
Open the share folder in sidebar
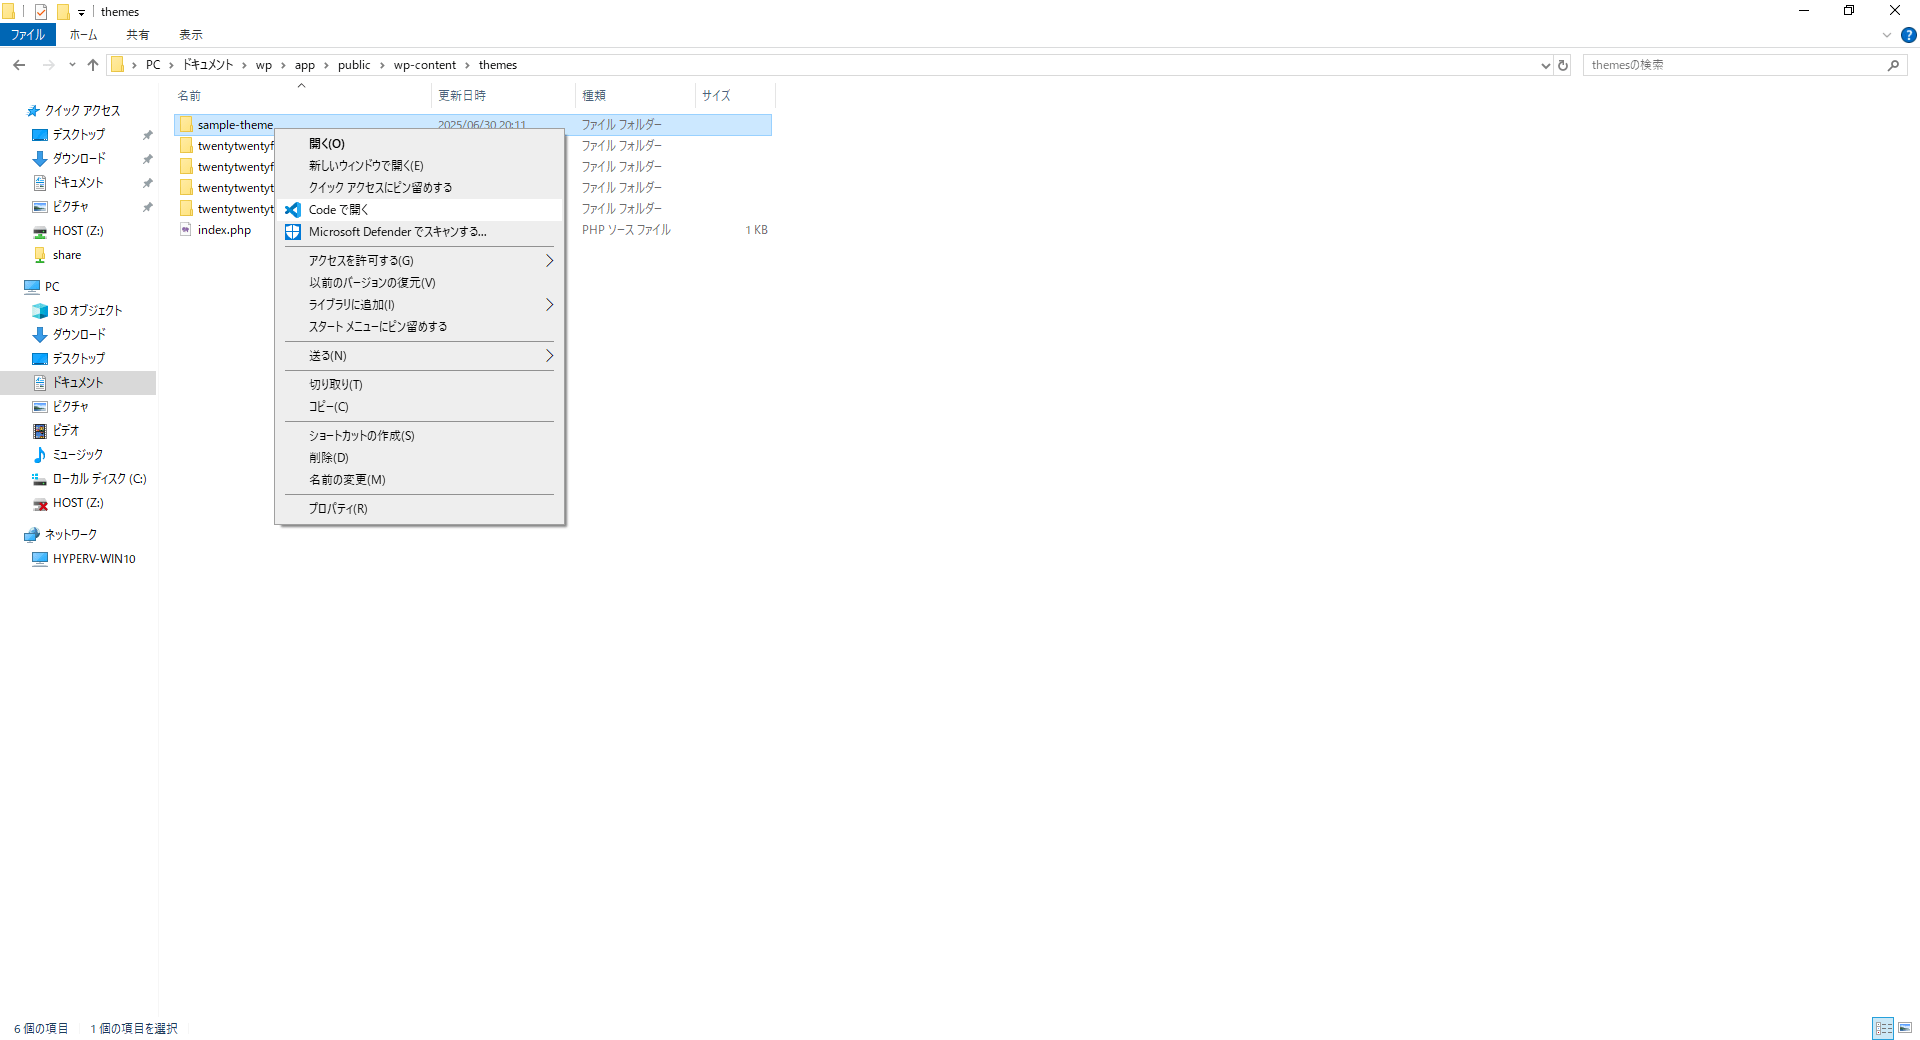[x=67, y=255]
